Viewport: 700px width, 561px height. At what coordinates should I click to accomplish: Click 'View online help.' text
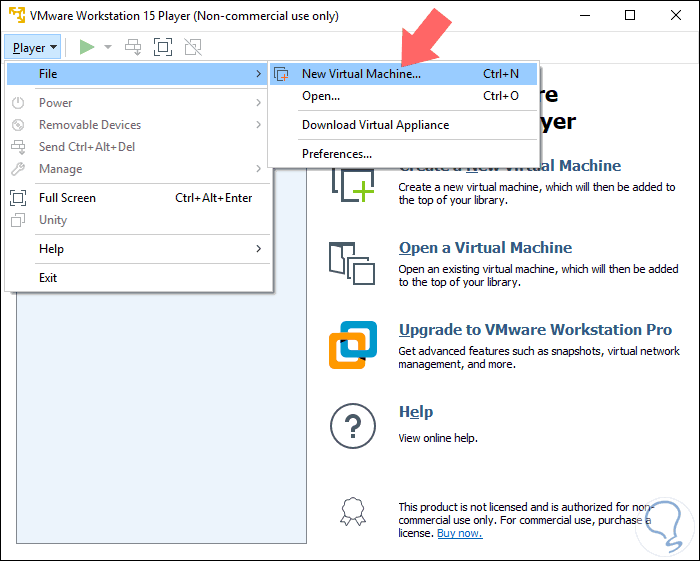click(x=438, y=438)
